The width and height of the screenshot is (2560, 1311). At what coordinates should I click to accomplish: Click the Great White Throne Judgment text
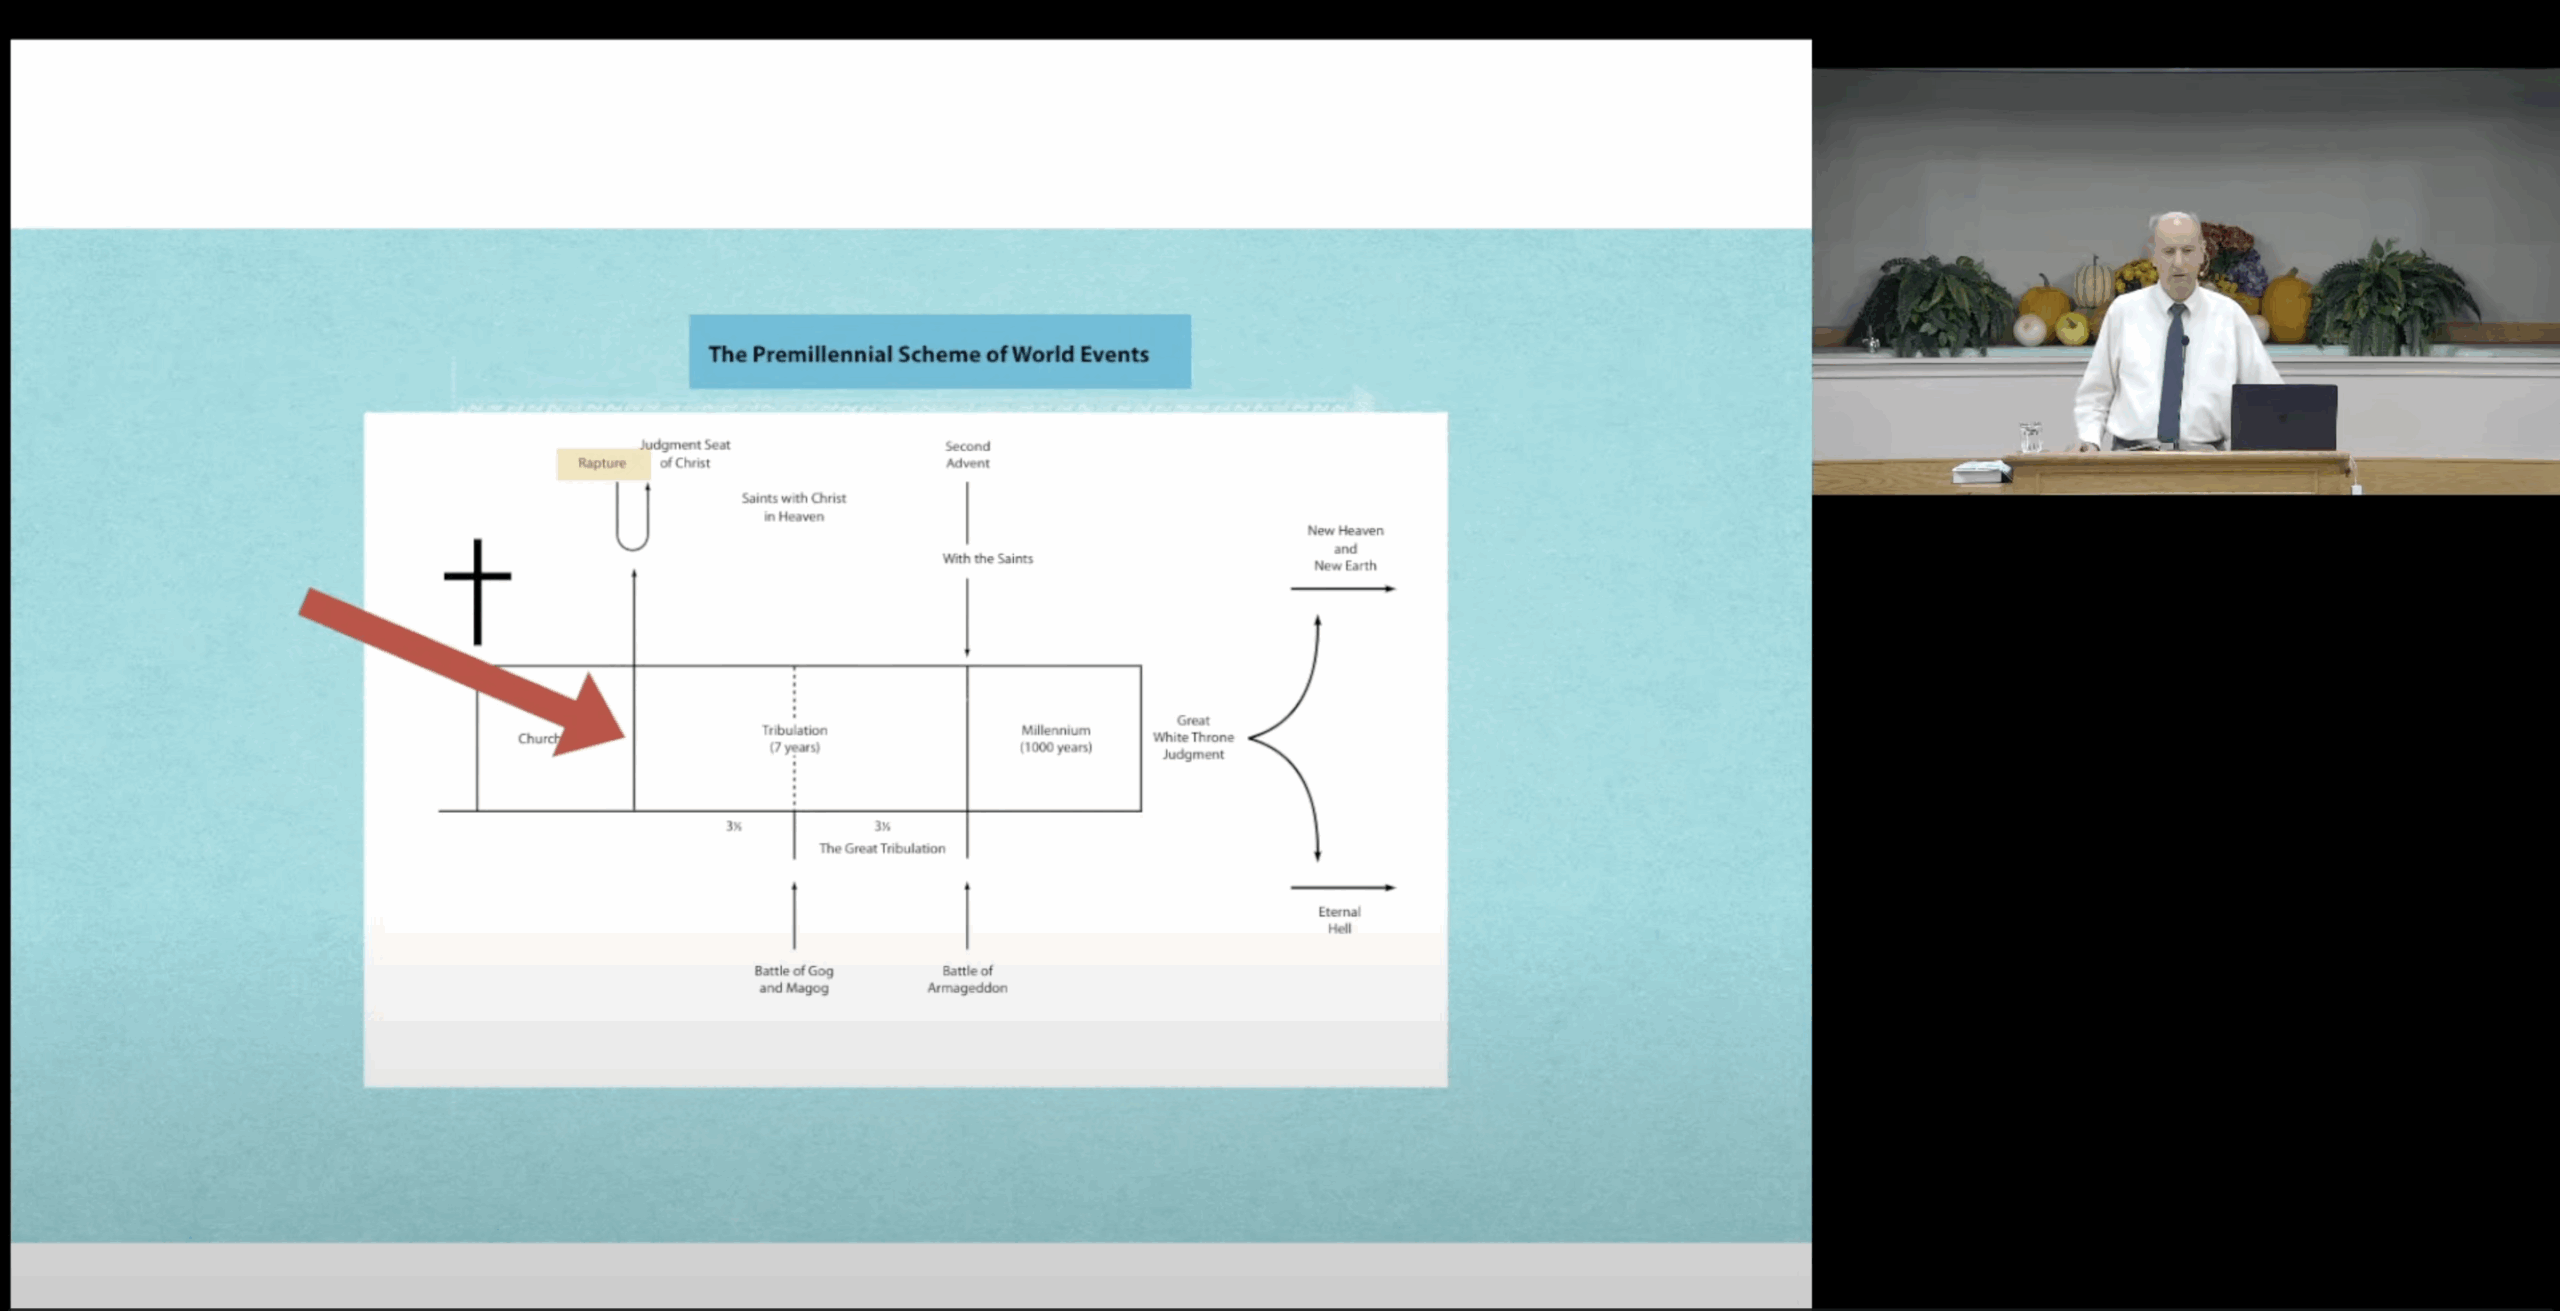[1193, 737]
